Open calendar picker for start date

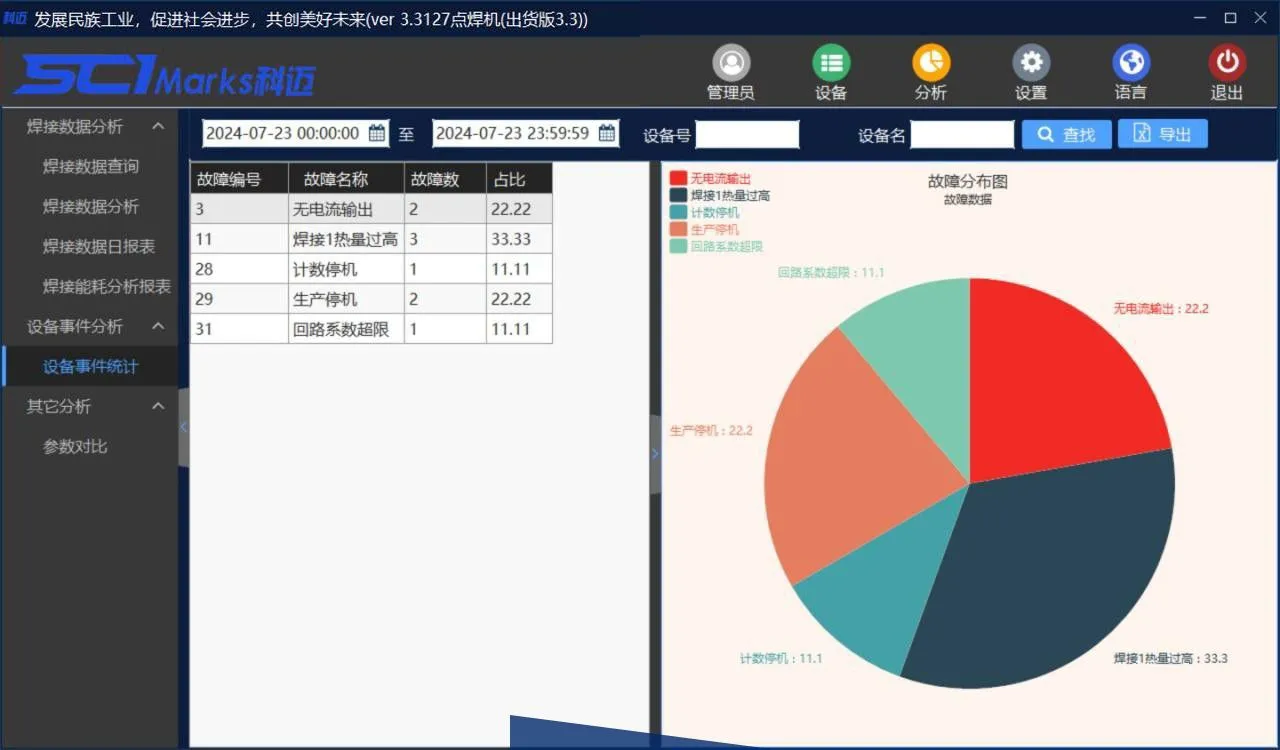coord(377,133)
